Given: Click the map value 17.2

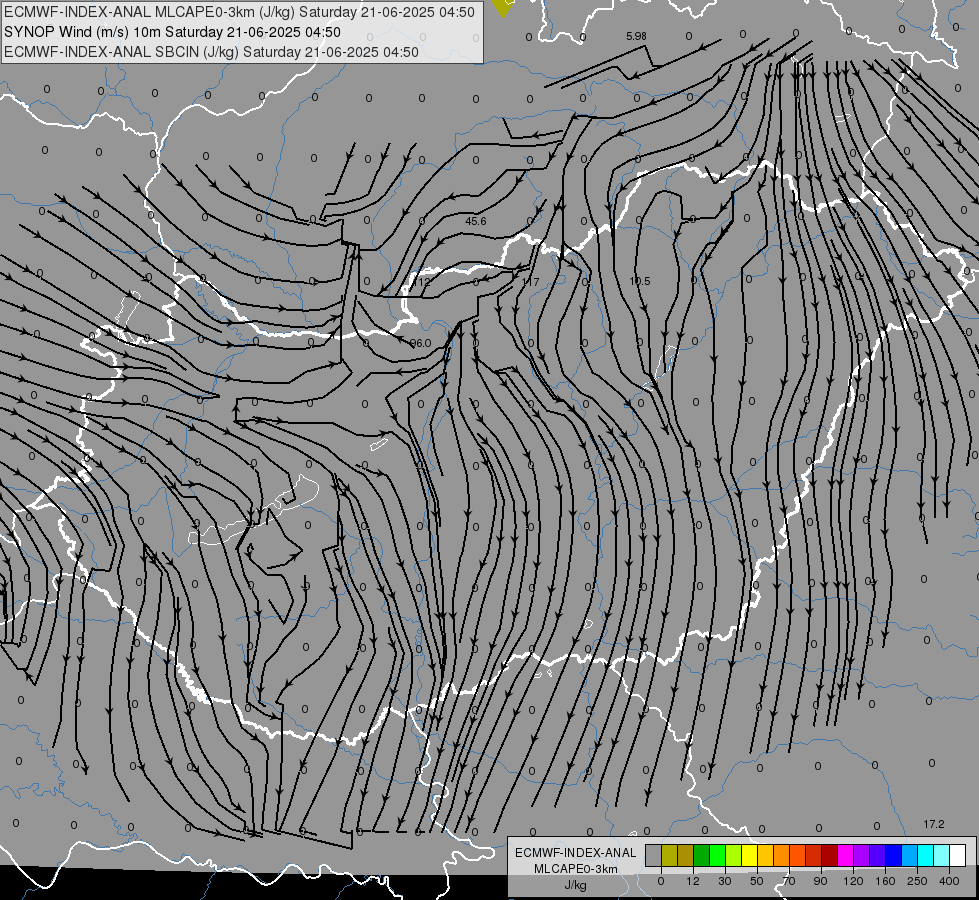Looking at the screenshot, I should [x=934, y=824].
